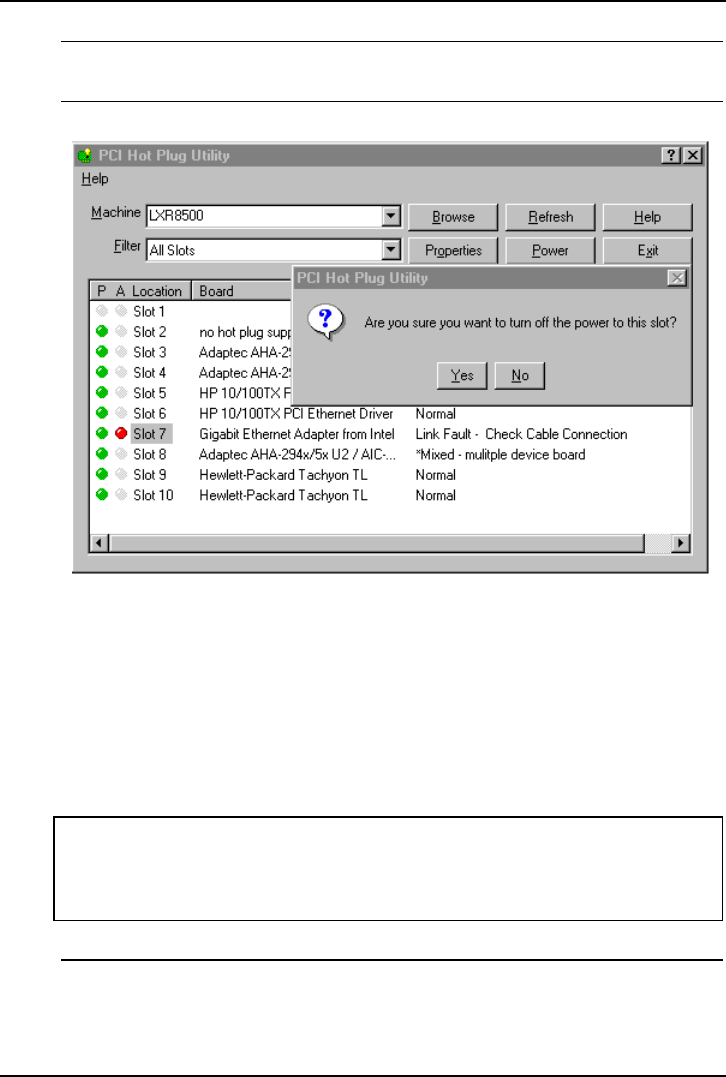The image size is (726, 1077).
Task: Click green power LED for Slot 8
Action: point(102,454)
